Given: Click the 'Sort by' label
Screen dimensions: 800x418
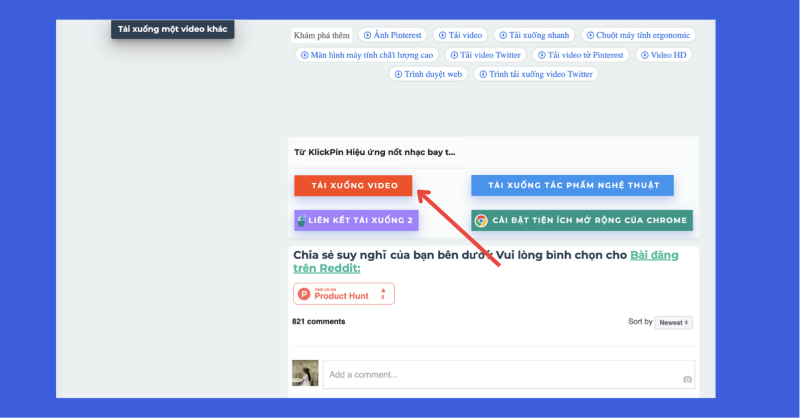Looking at the screenshot, I should pyautogui.click(x=640, y=322).
